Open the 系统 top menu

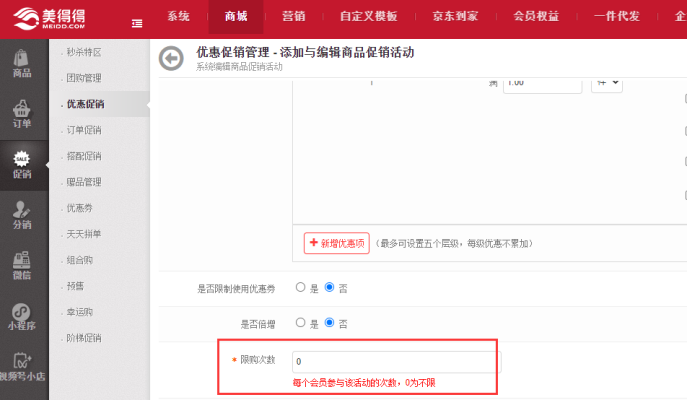click(178, 17)
